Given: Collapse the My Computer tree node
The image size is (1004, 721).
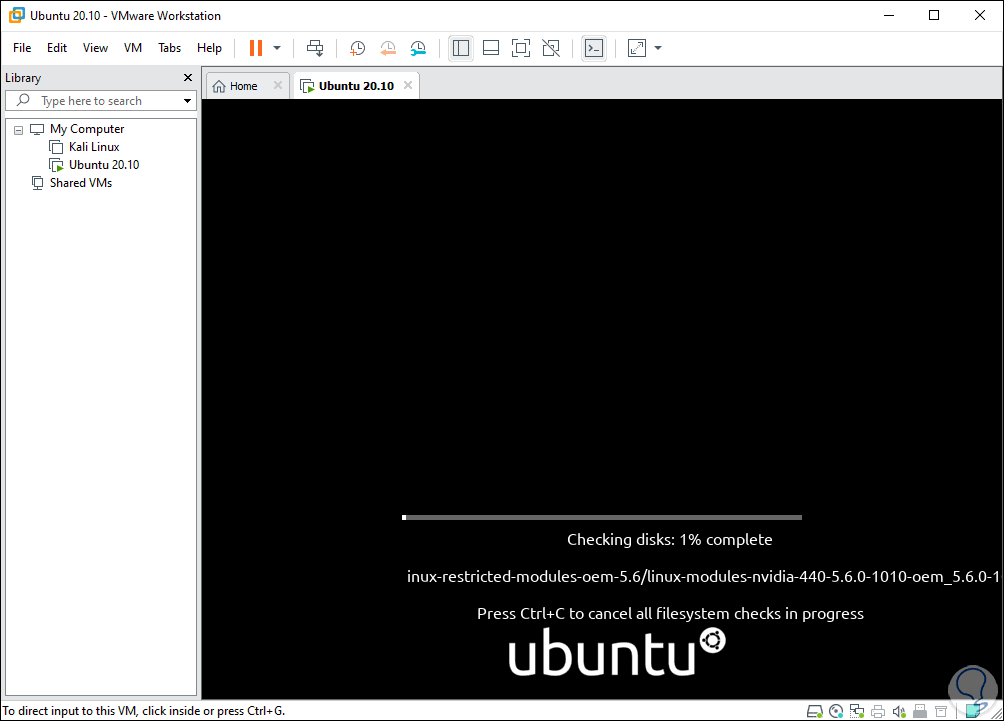Looking at the screenshot, I should coord(19,130).
